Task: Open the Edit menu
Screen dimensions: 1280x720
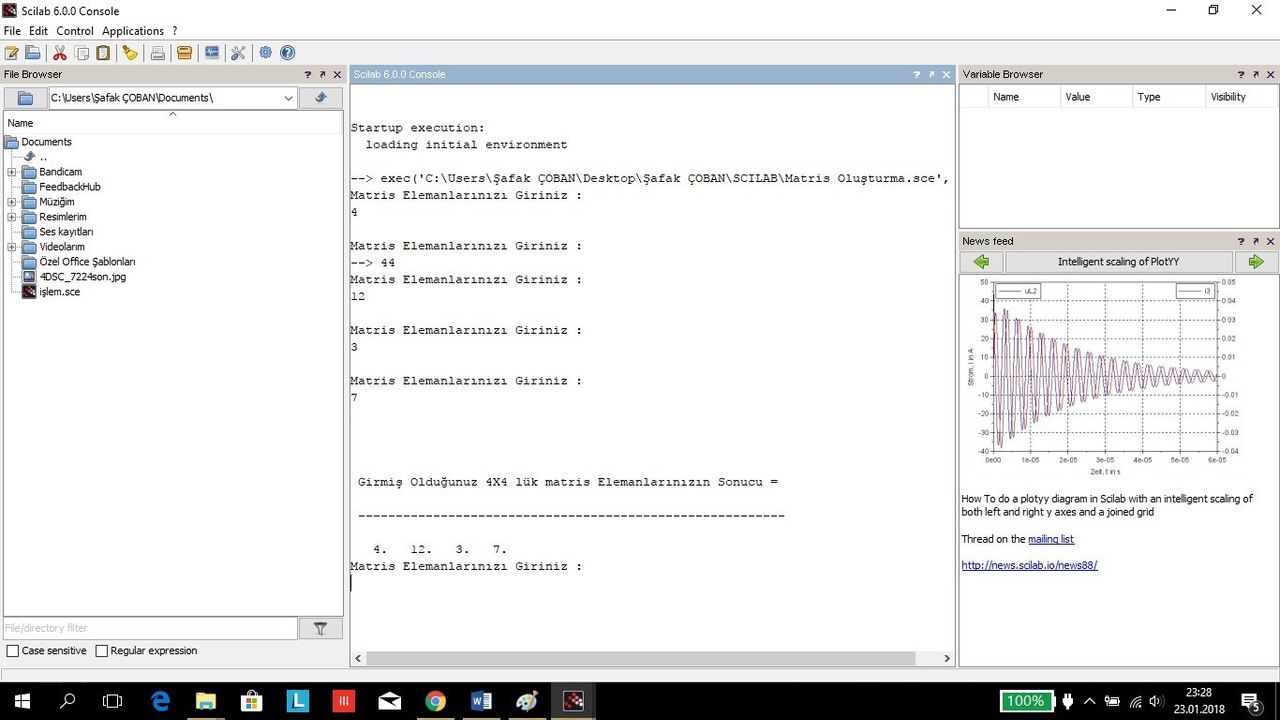Action: point(38,31)
